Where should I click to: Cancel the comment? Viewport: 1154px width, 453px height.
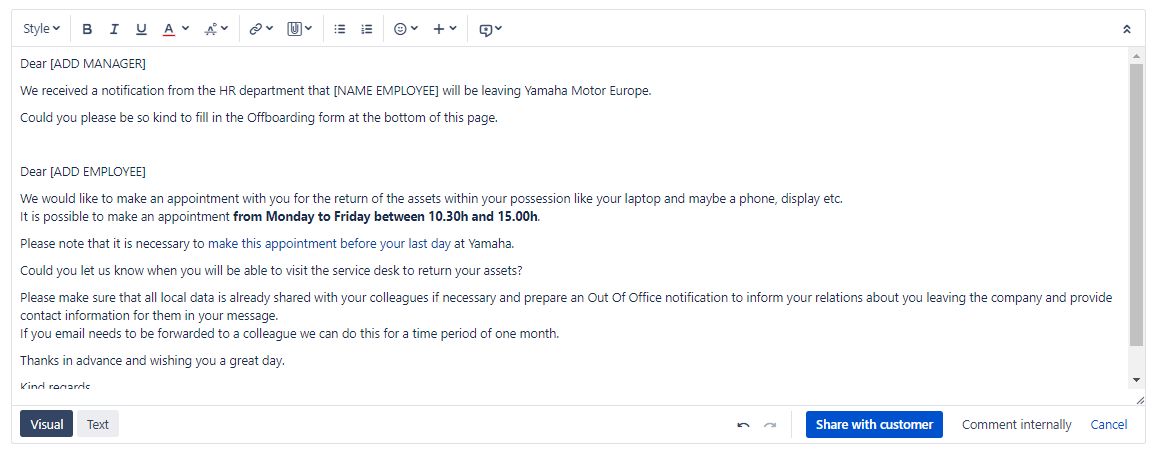tap(1108, 424)
